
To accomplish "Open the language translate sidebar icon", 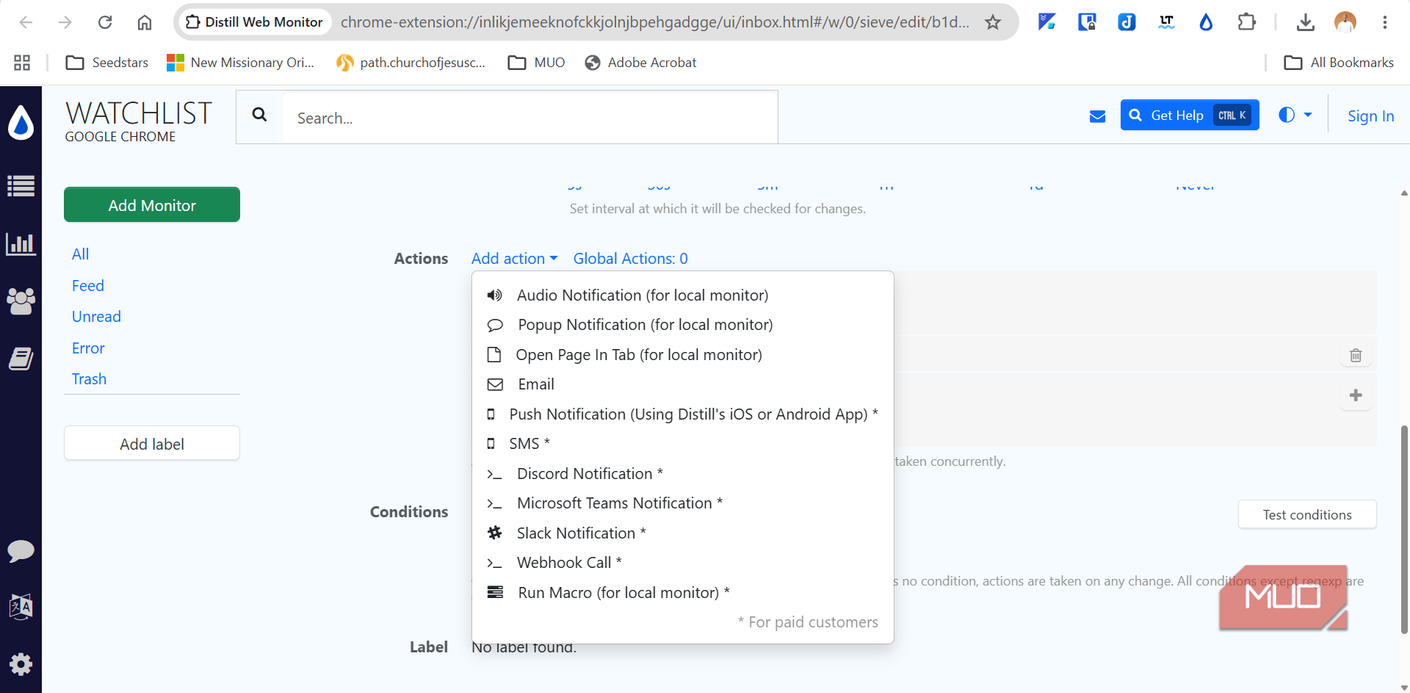I will [x=21, y=606].
